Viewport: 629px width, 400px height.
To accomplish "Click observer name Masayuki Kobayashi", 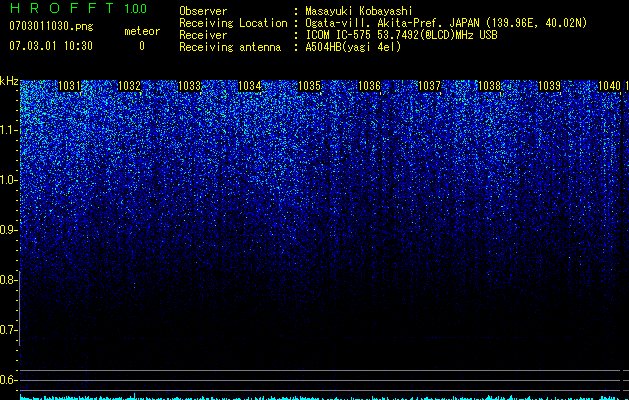I will [x=359, y=11].
